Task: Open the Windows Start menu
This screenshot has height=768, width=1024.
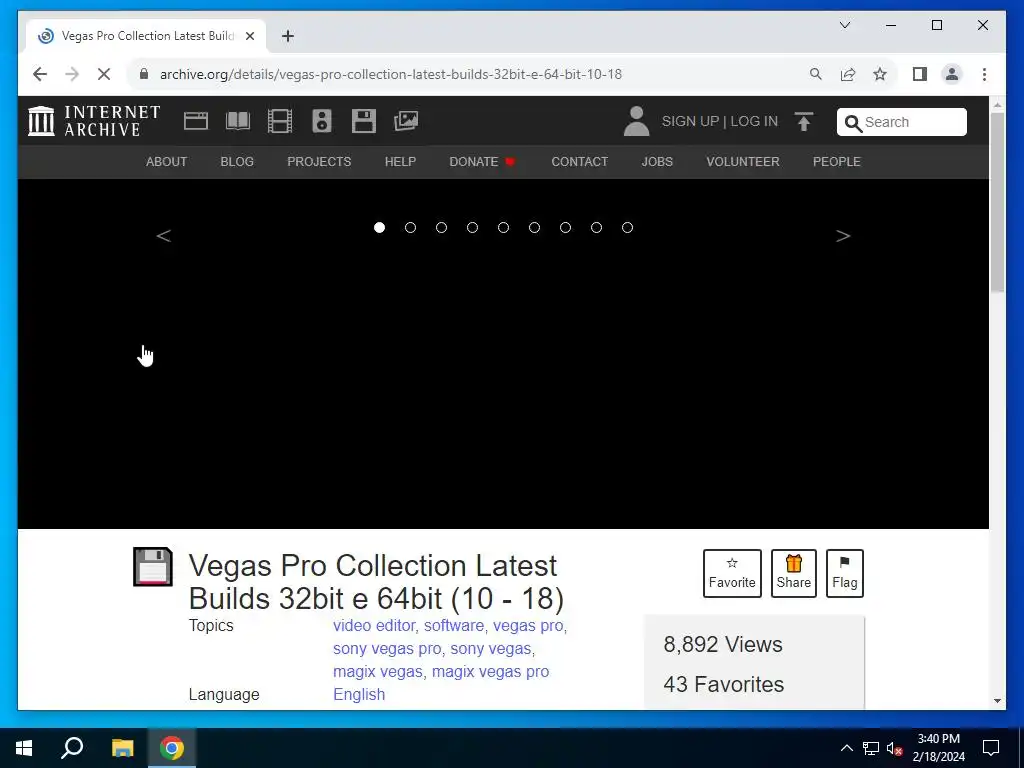Action: tap(24, 748)
